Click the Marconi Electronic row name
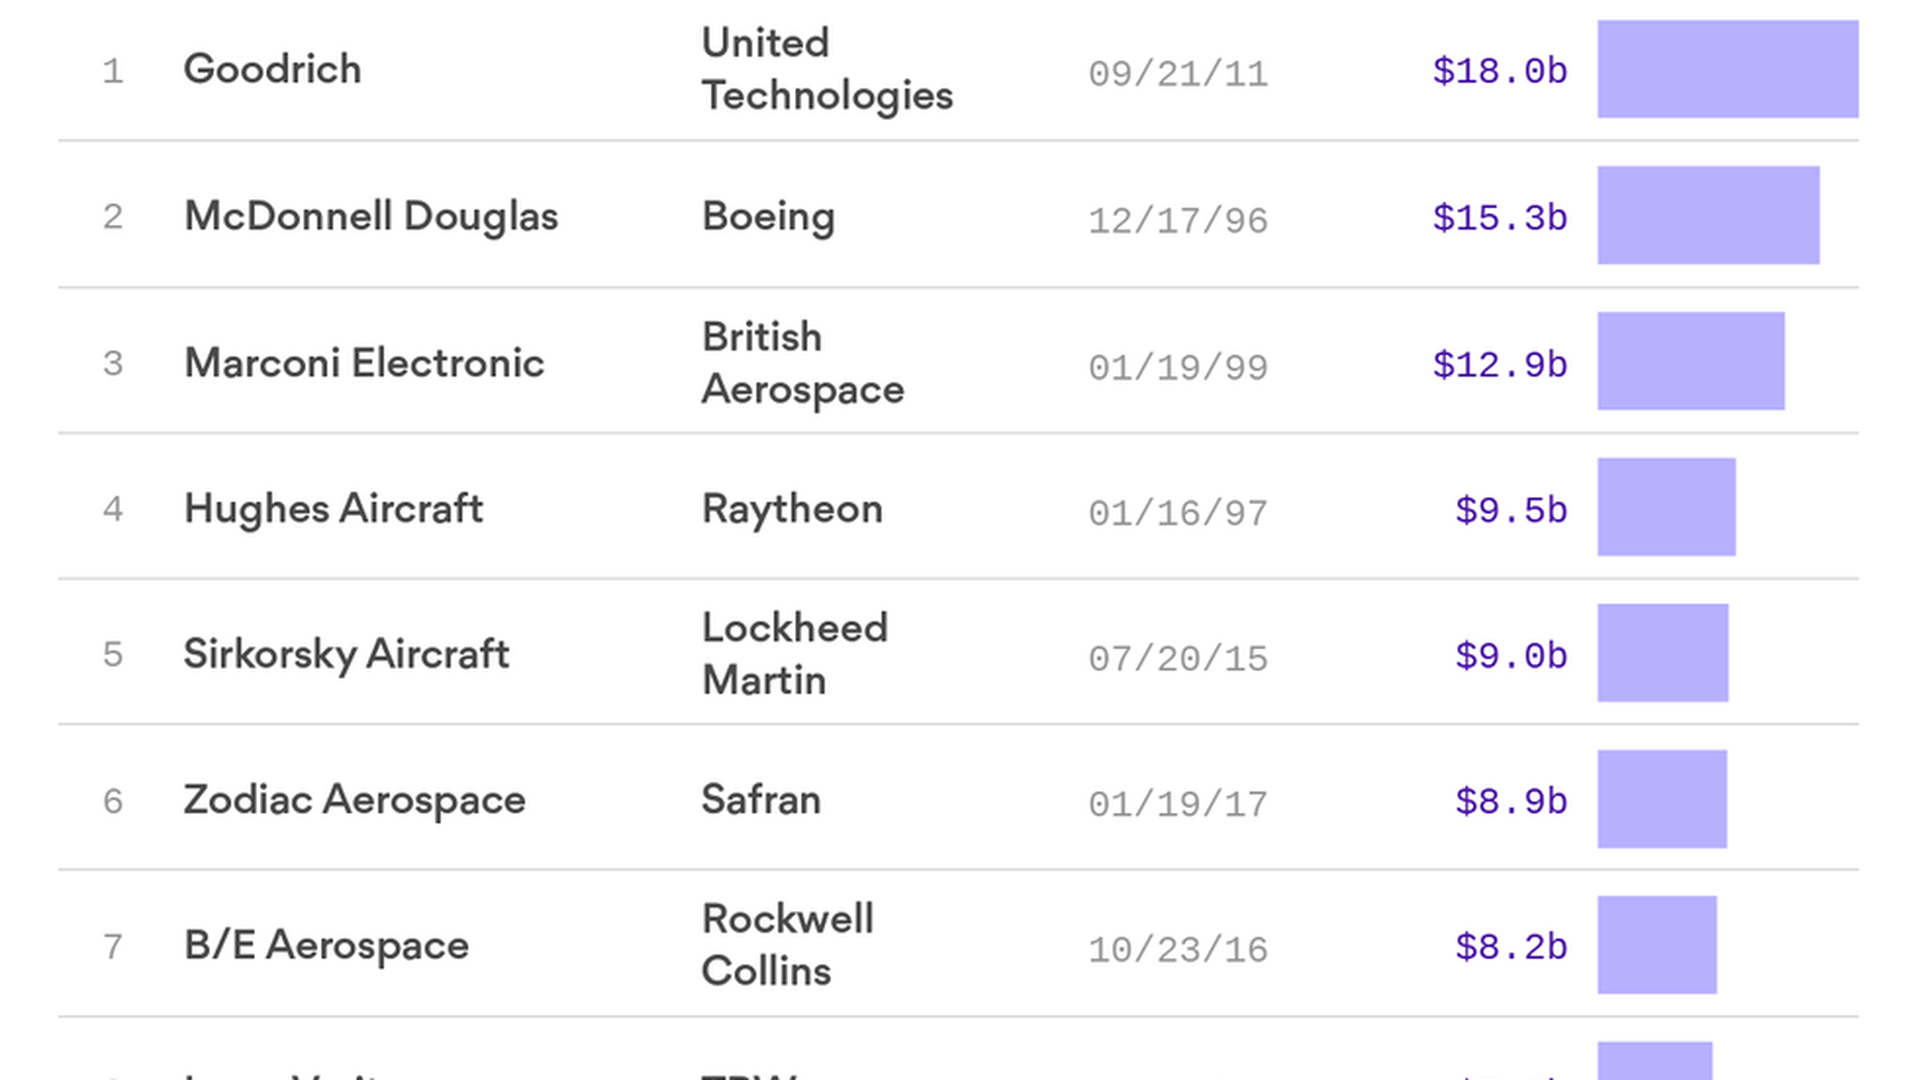1920x1080 pixels. pos(364,363)
